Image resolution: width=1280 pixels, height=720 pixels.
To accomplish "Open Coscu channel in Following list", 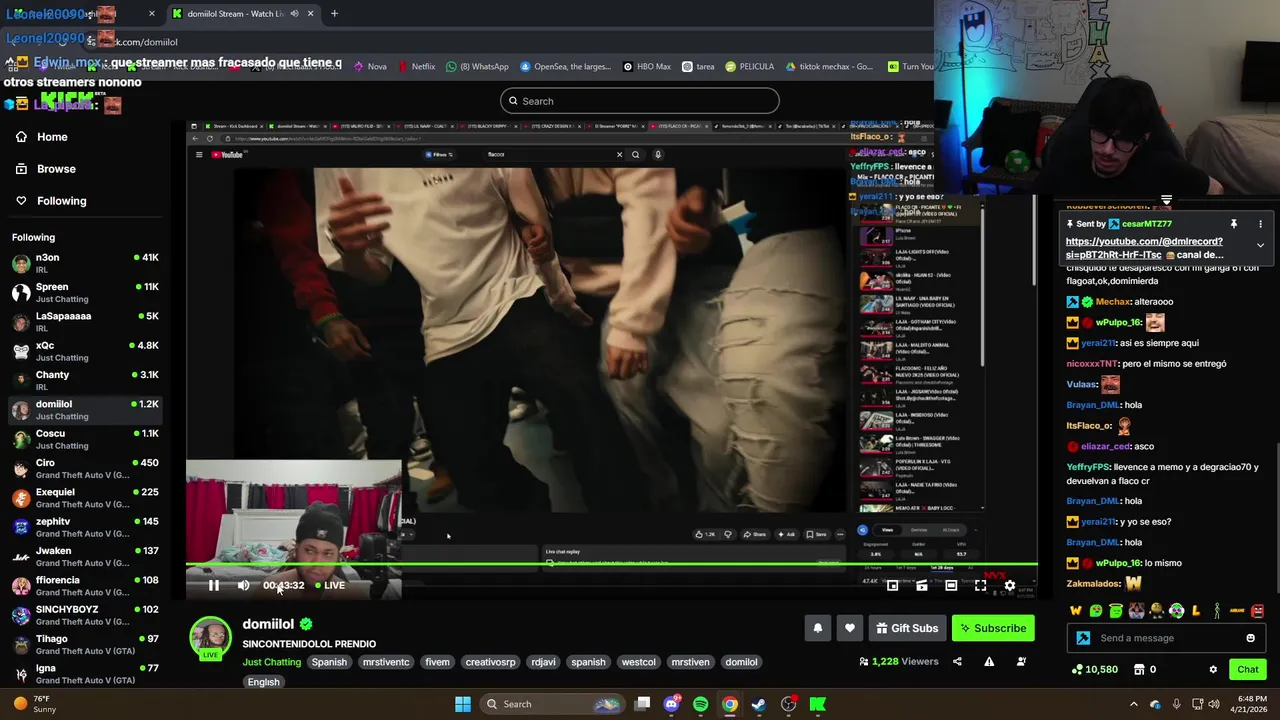I will tap(85, 439).
